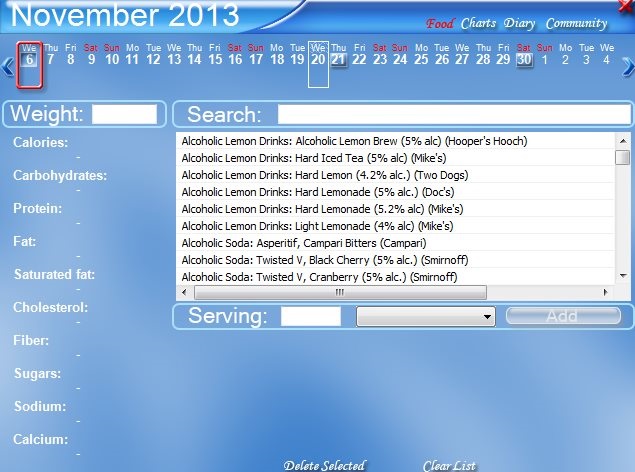This screenshot has height=472, width=635.
Task: Pick Tuesday 3 of next month
Action: (x=586, y=55)
